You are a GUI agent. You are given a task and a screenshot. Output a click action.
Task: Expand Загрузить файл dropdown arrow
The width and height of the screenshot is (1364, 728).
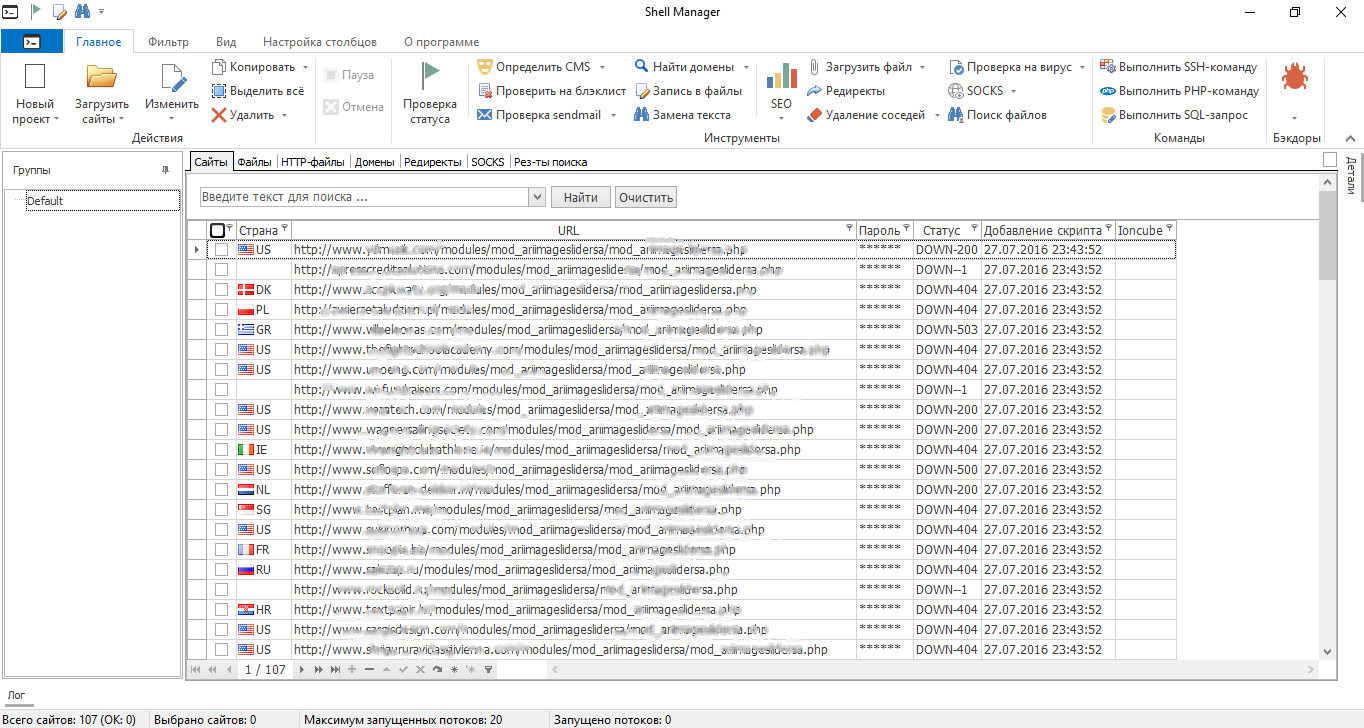point(922,67)
